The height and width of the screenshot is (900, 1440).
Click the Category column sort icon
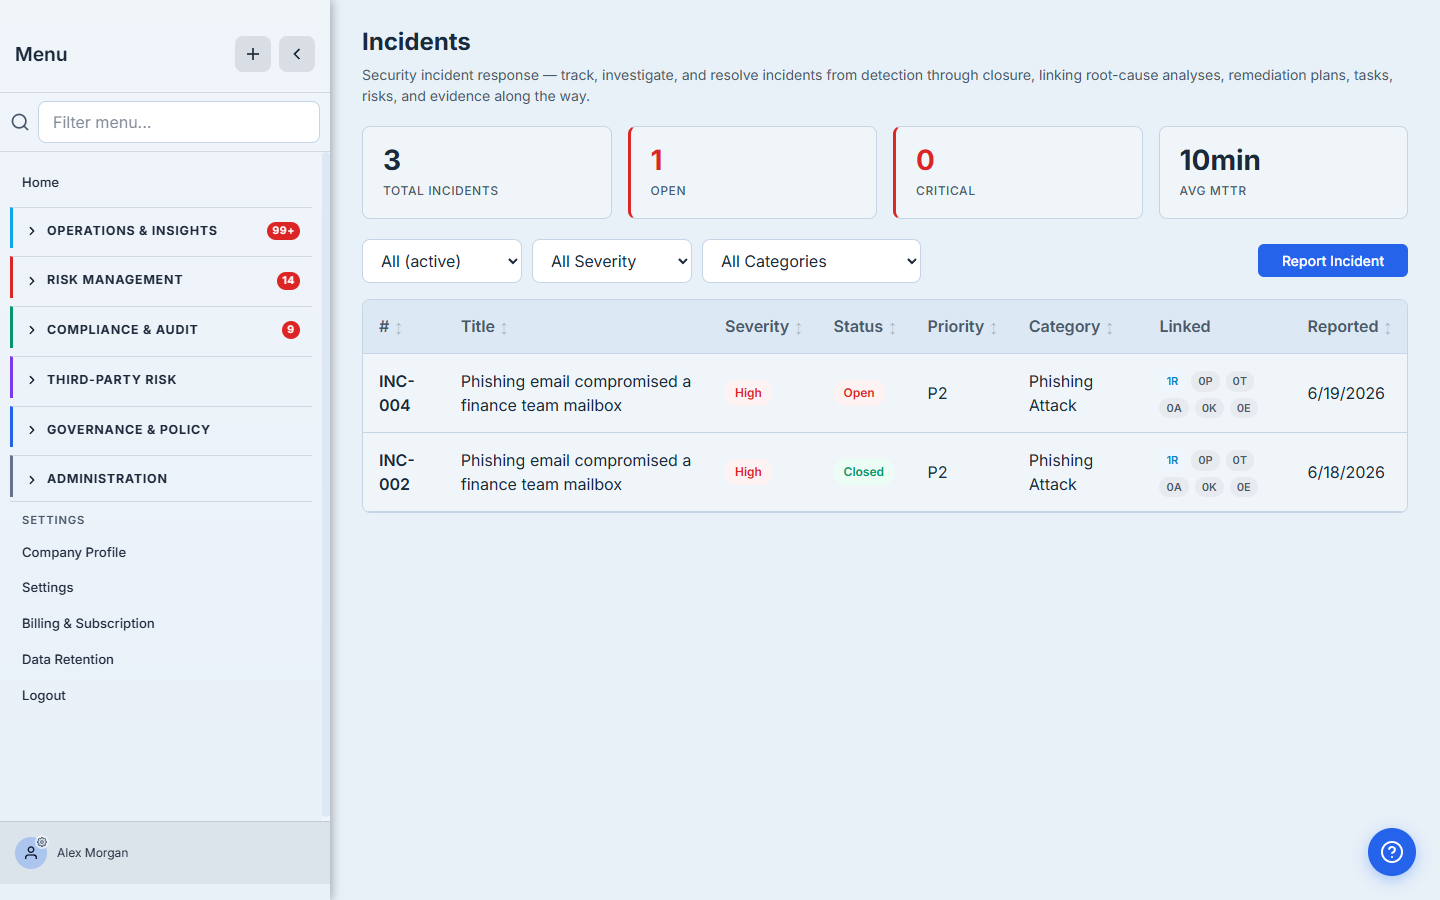click(x=1109, y=328)
